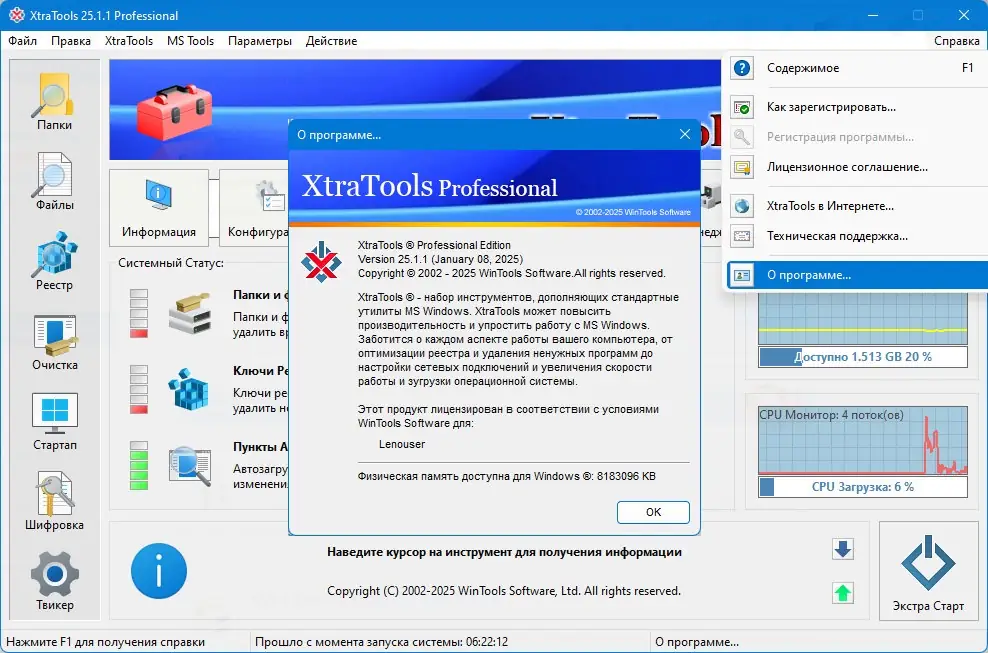The image size is (988, 653).
Task: Choose Лицензионное соглашение menu entry
Action: [x=857, y=168]
